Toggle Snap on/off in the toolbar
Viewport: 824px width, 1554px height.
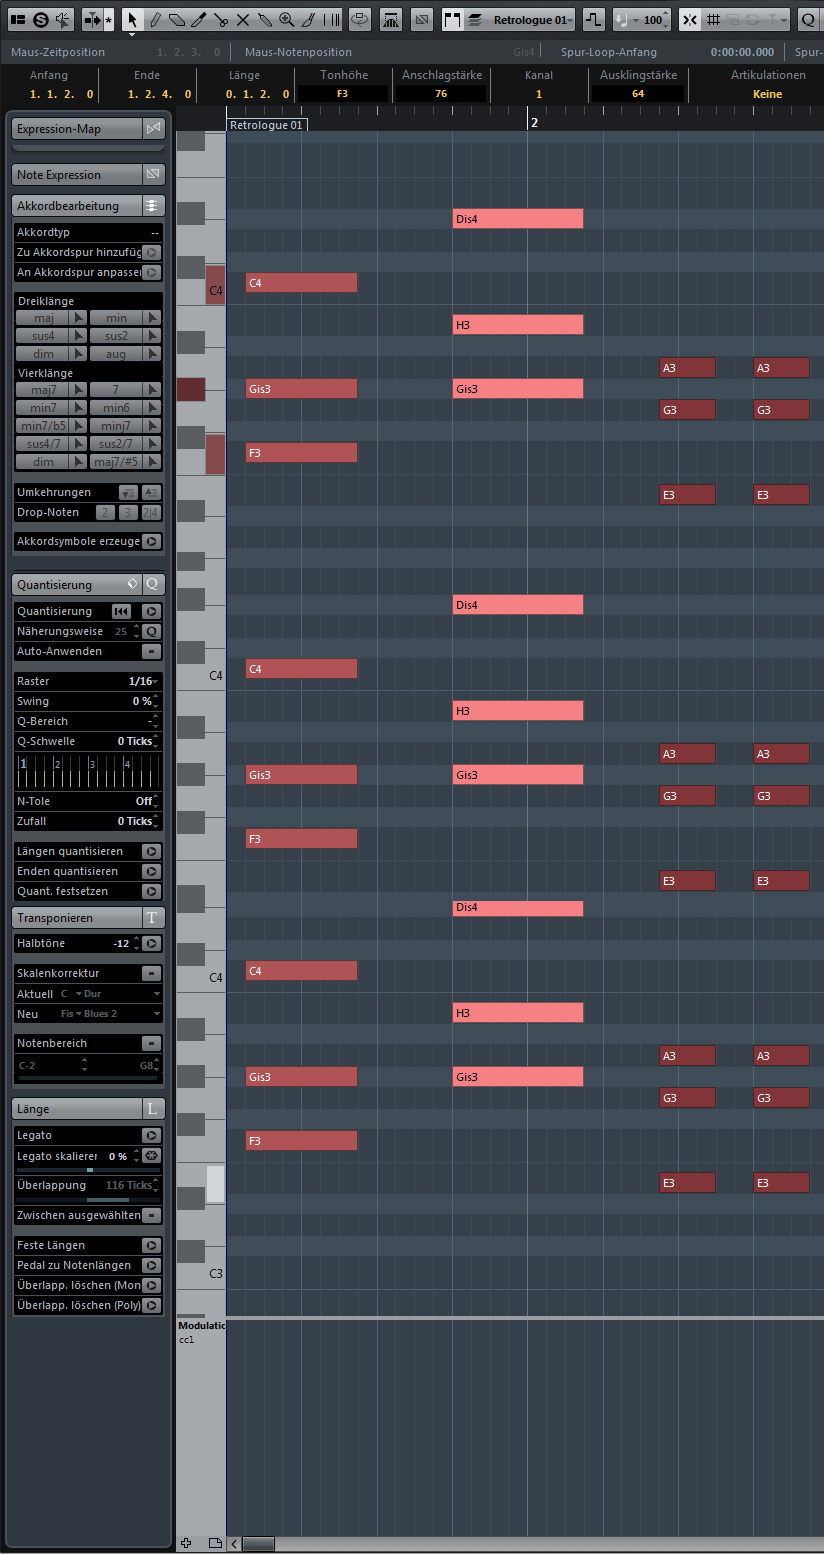[689, 19]
